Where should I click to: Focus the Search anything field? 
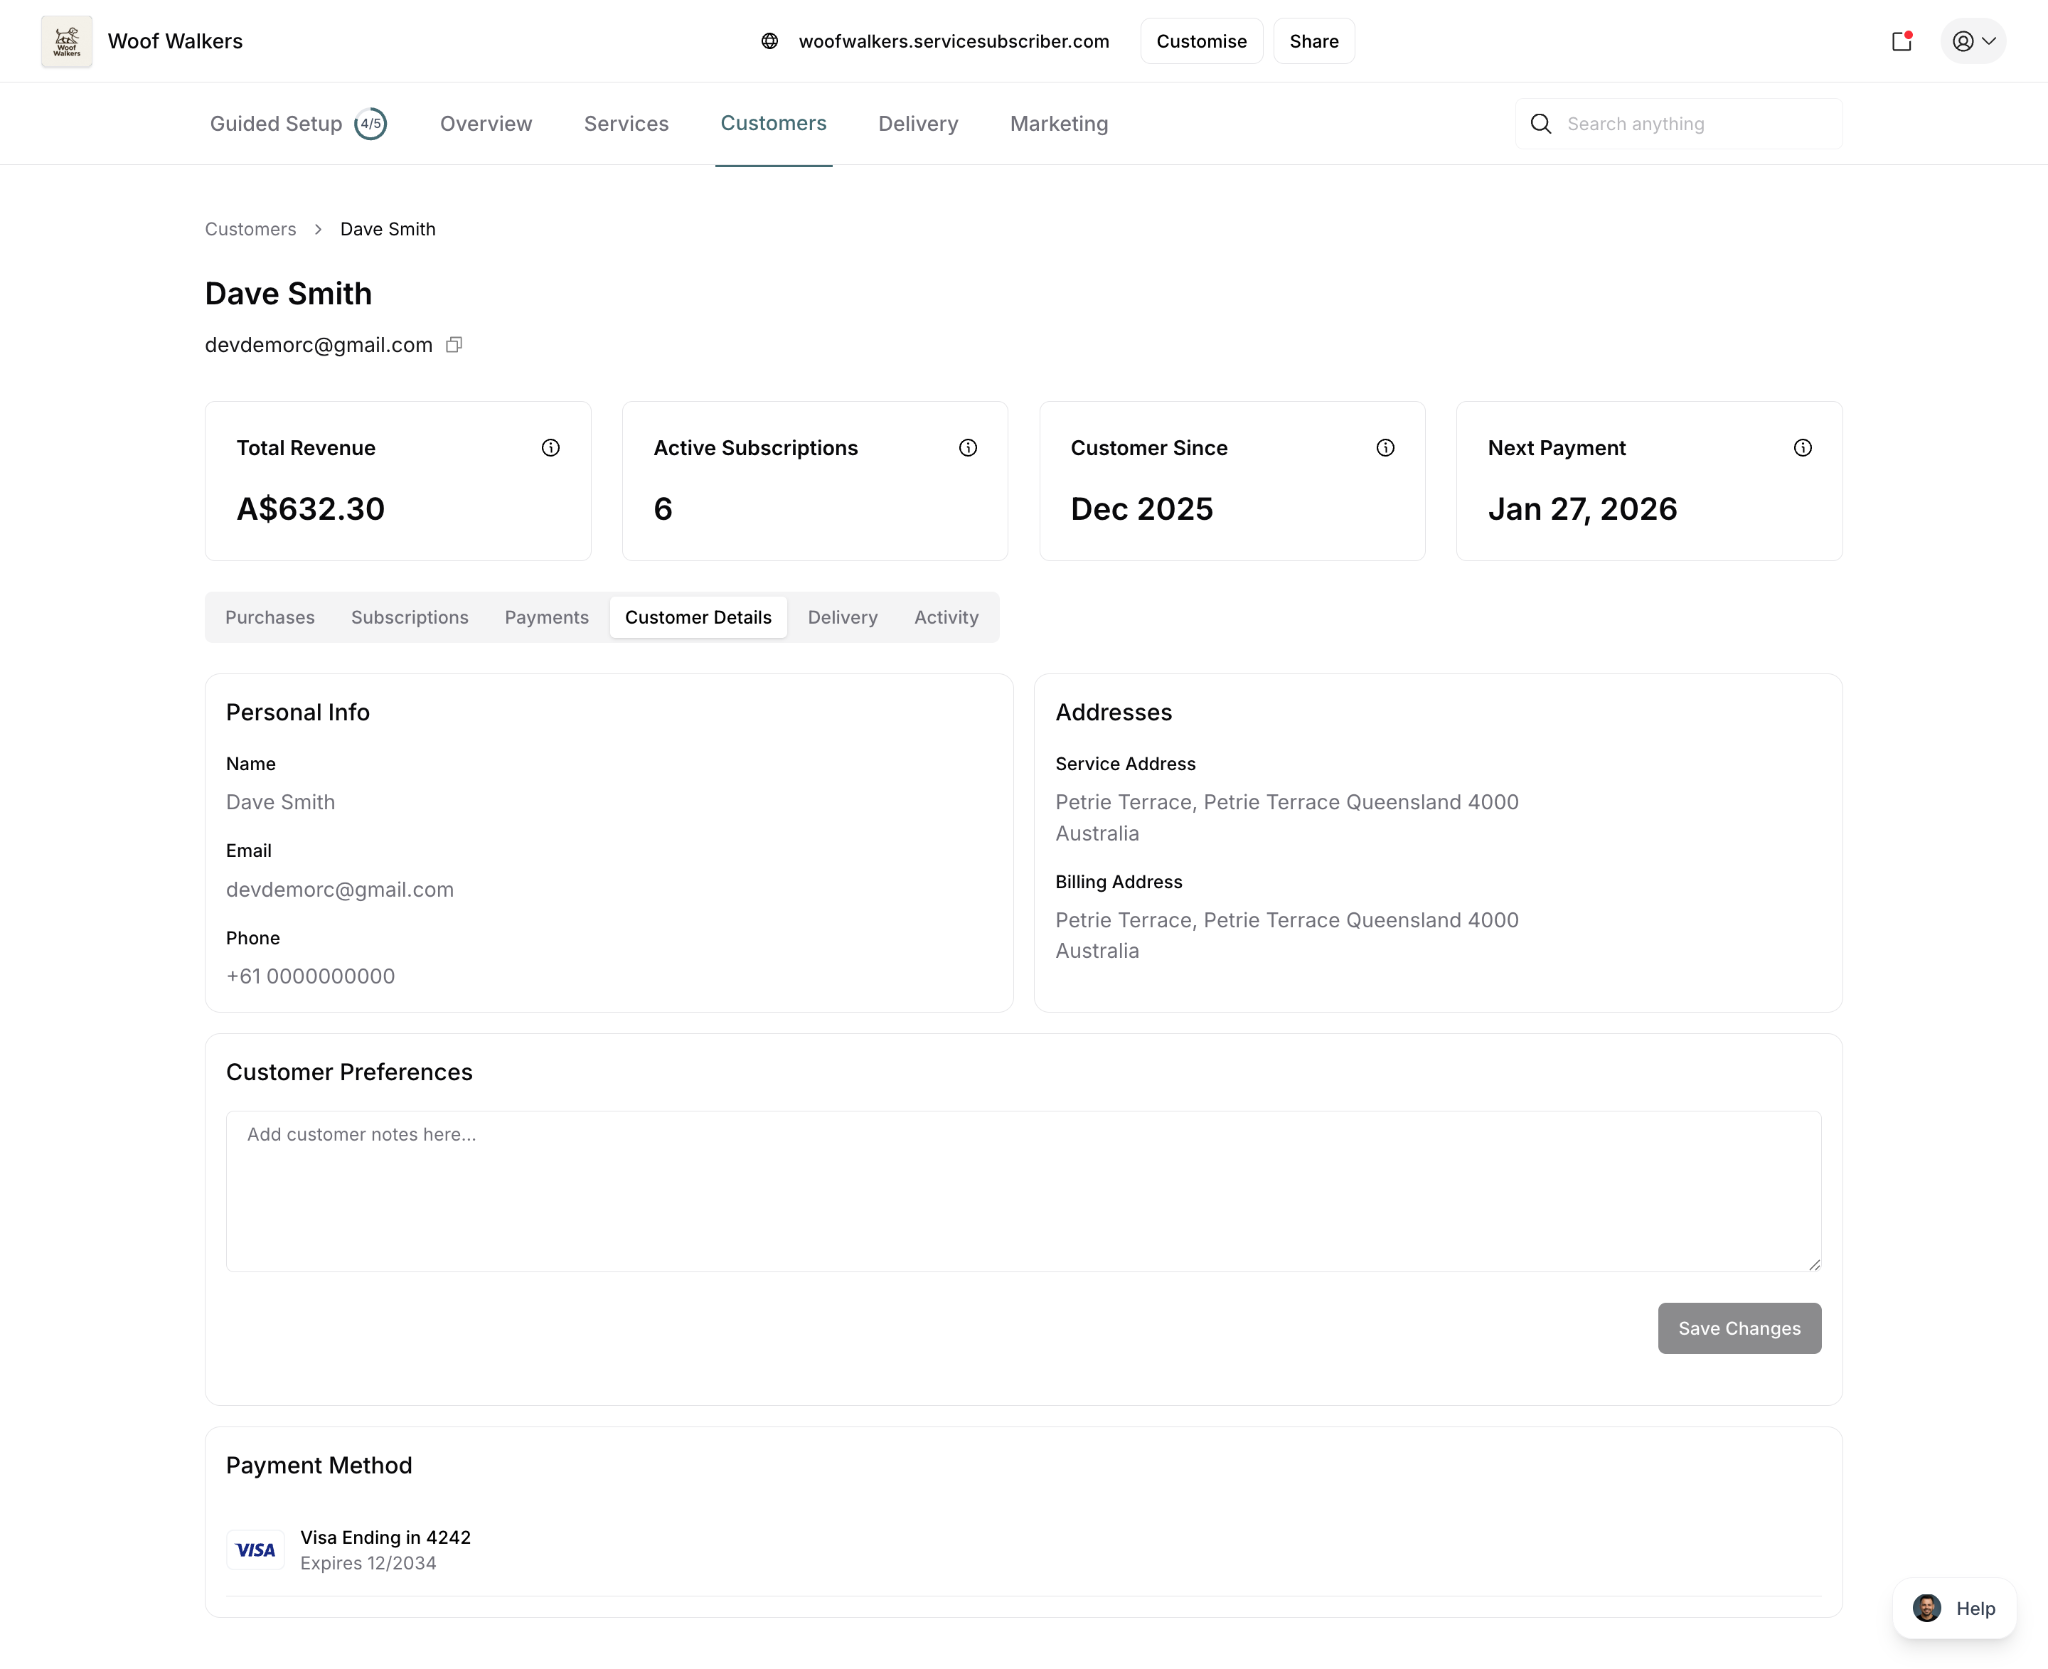click(x=1695, y=124)
